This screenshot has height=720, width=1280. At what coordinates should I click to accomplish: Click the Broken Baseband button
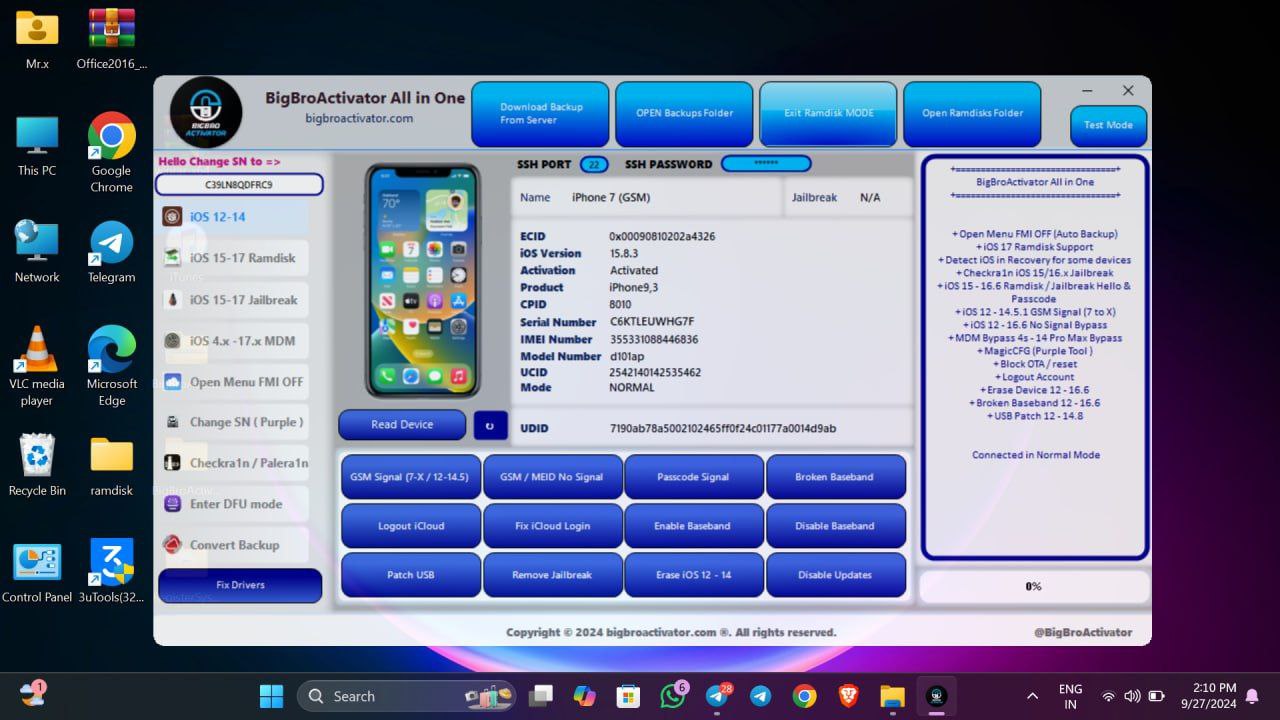pos(836,477)
